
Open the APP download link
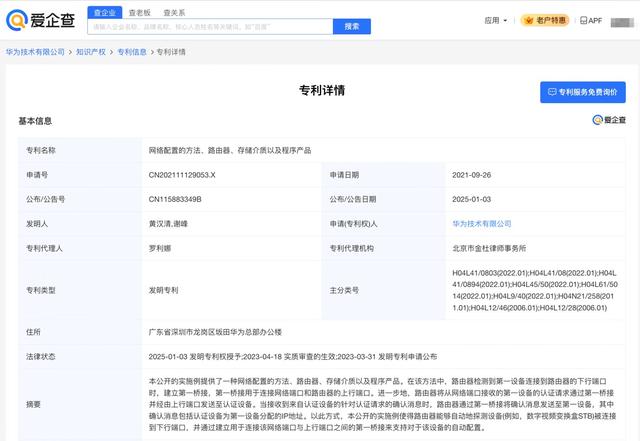click(591, 20)
